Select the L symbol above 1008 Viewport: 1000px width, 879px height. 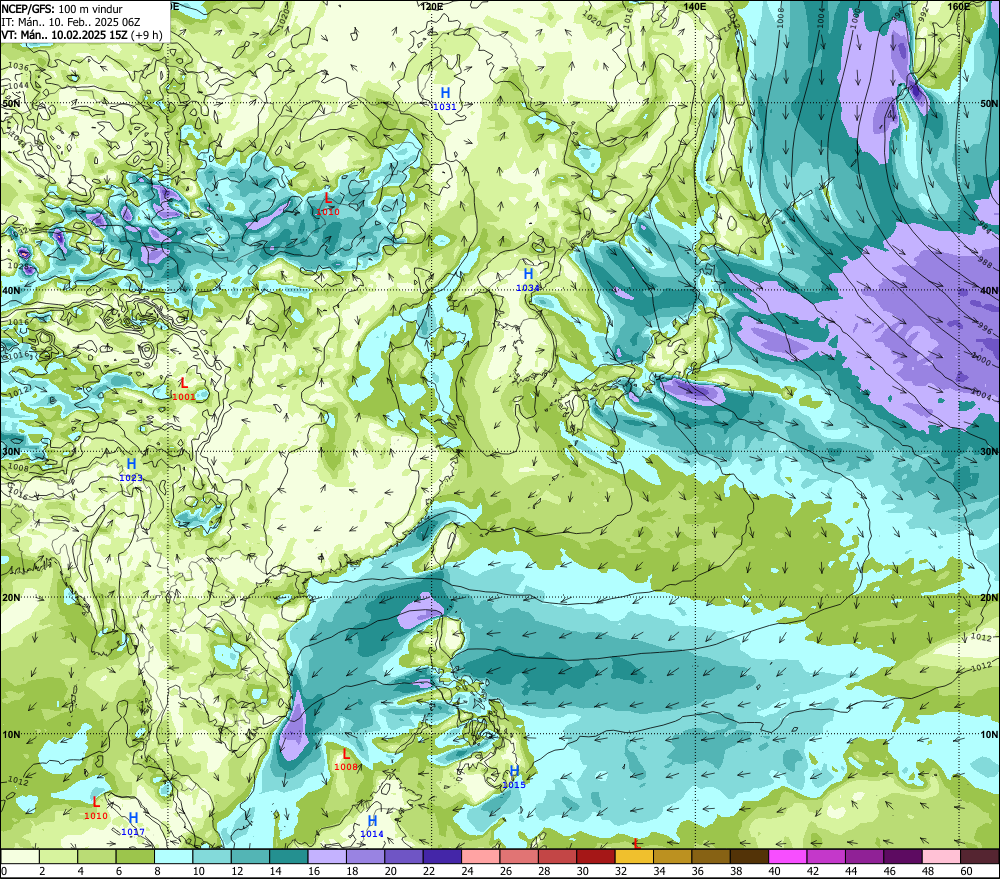[x=346, y=754]
